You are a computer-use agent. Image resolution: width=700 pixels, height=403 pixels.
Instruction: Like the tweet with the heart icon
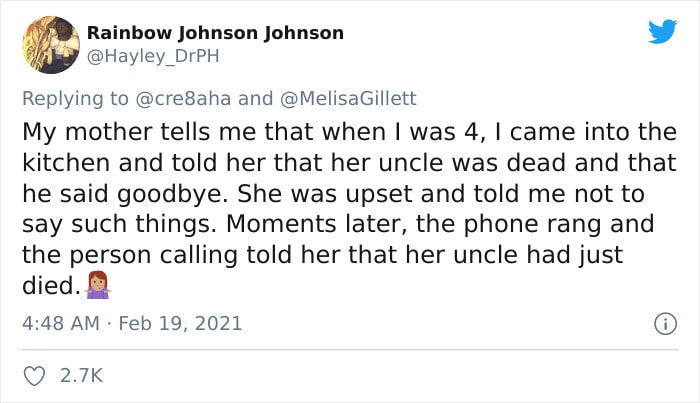point(34,376)
